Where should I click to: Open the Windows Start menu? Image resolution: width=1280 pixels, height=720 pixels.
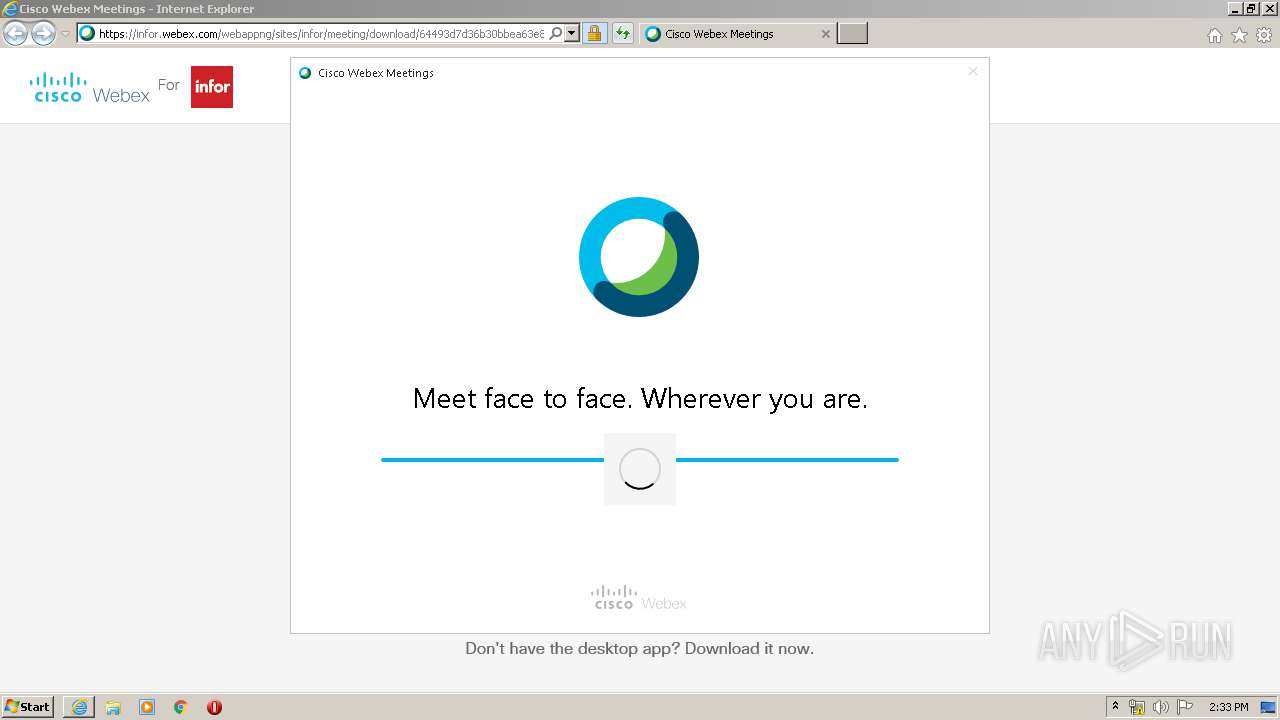pyautogui.click(x=27, y=706)
